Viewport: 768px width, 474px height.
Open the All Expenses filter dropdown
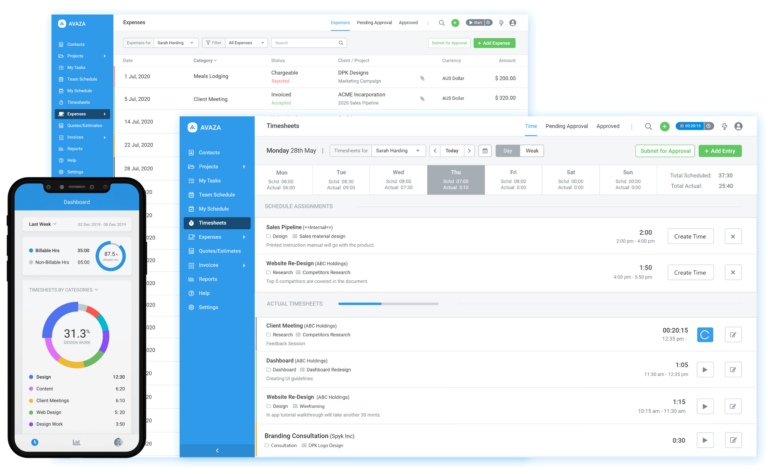click(246, 43)
